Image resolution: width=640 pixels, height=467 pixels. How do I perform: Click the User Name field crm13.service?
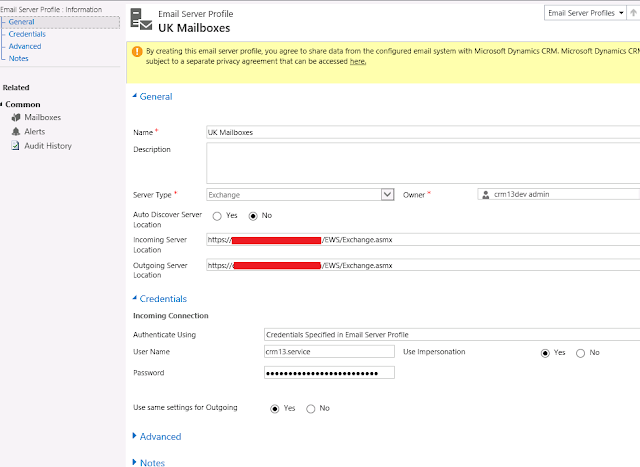(329, 351)
